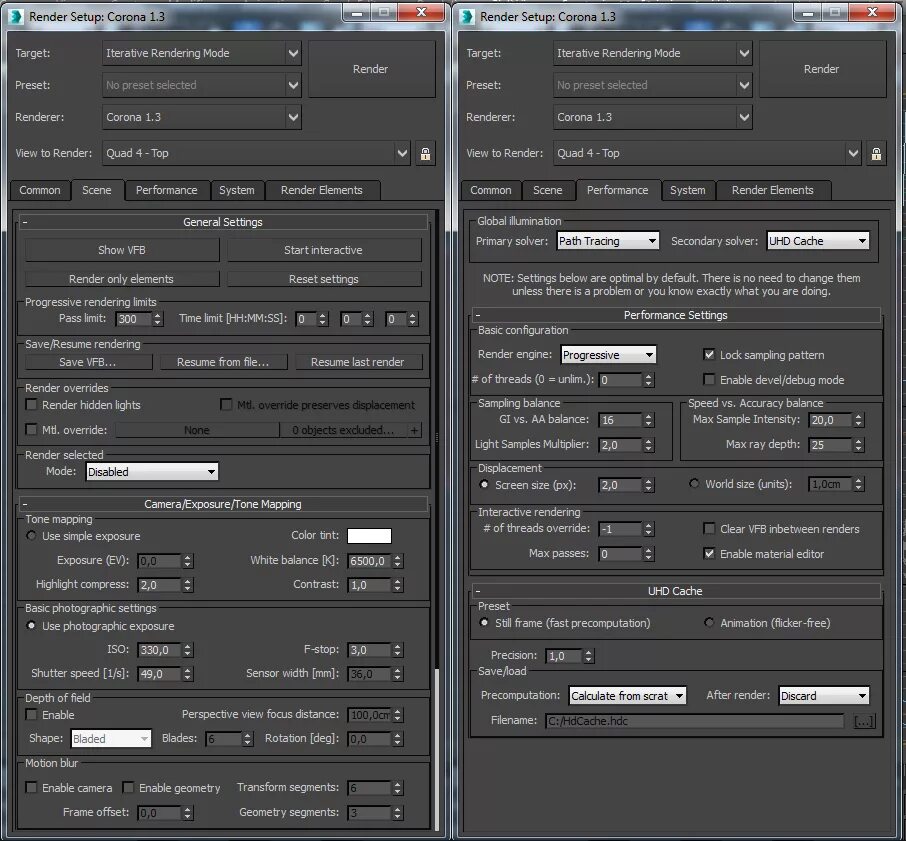Enable devel/debug mode checkbox
This screenshot has width=906, height=841.
(709, 379)
